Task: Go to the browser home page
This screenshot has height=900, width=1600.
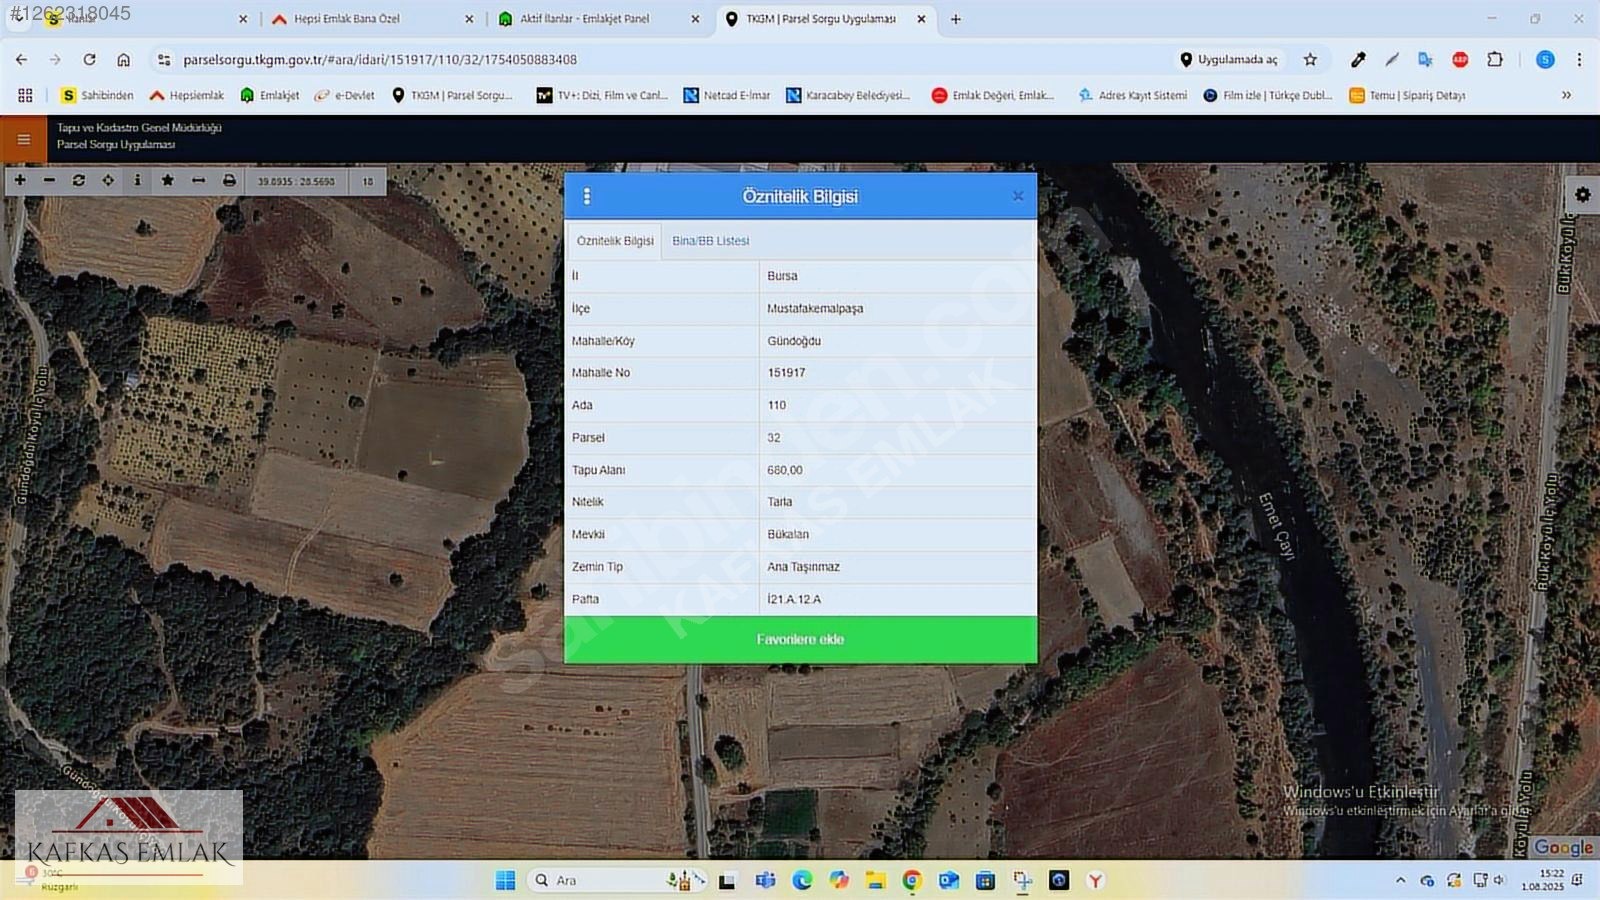Action: click(x=124, y=60)
